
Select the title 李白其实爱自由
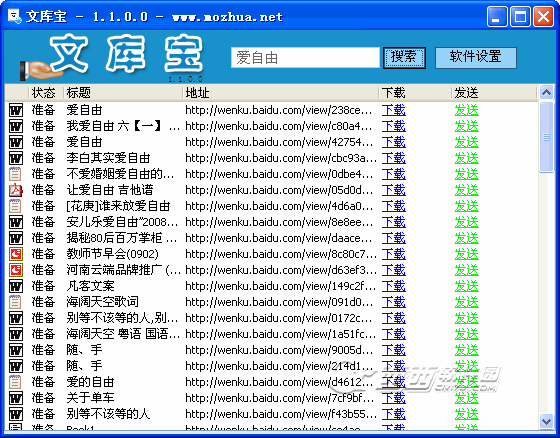108,158
